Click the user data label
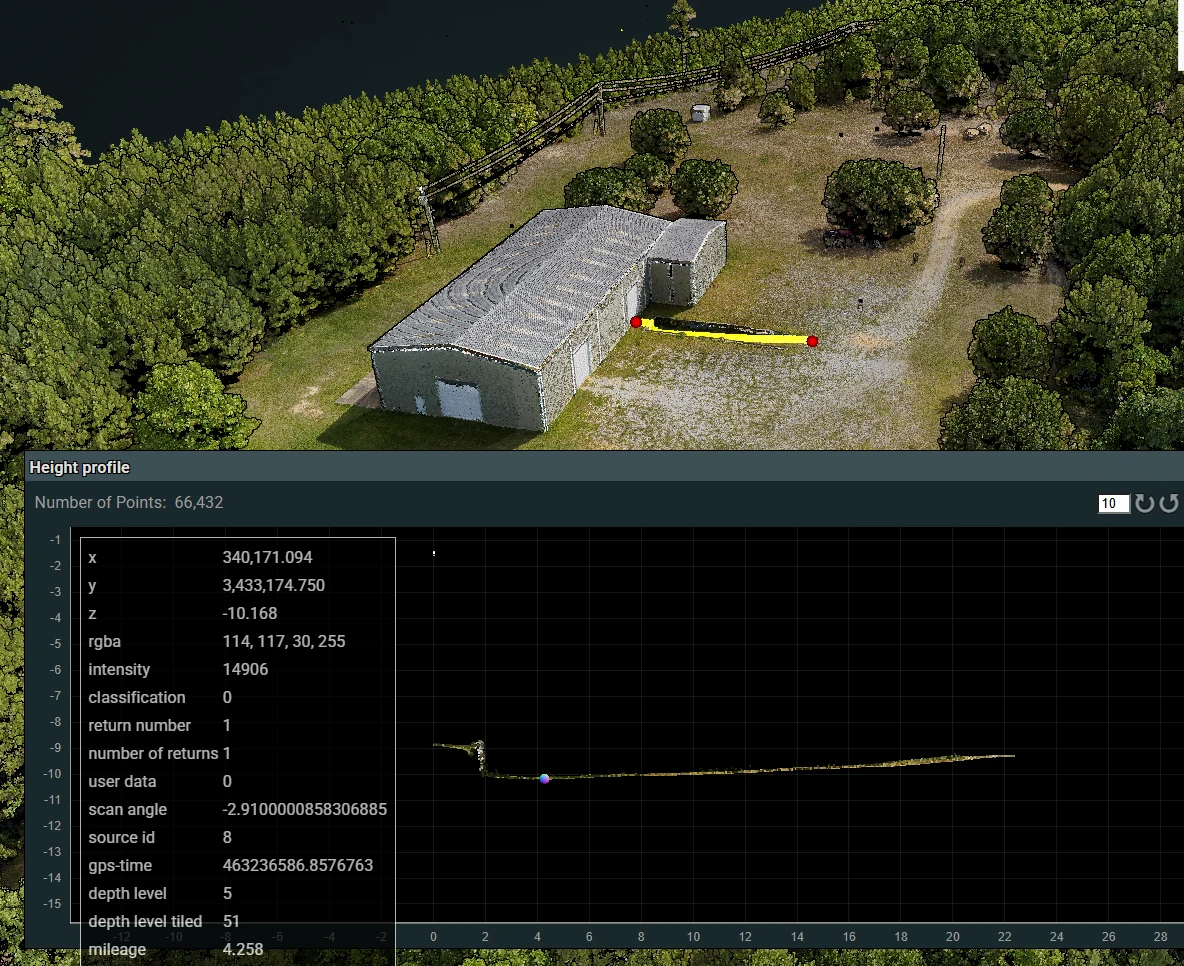 coord(122,781)
